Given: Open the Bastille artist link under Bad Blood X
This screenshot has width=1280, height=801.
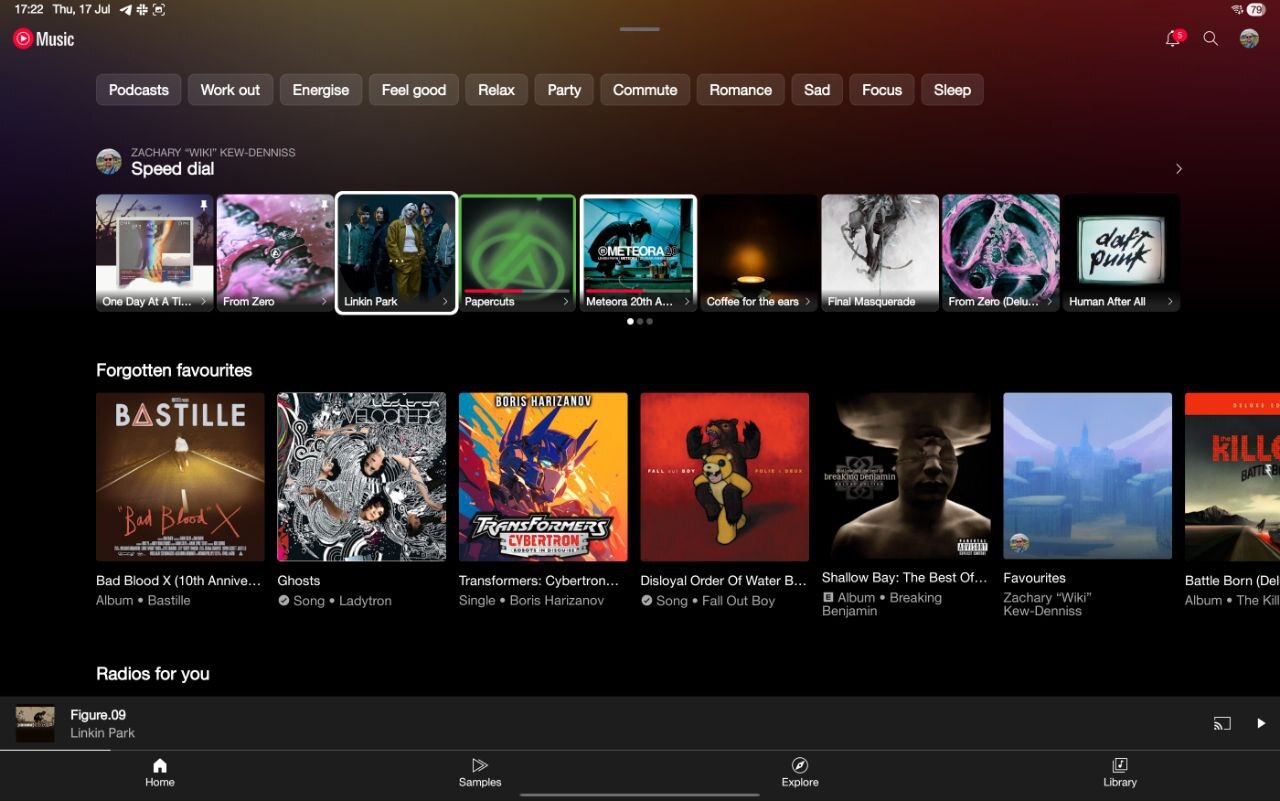Looking at the screenshot, I should click(169, 601).
